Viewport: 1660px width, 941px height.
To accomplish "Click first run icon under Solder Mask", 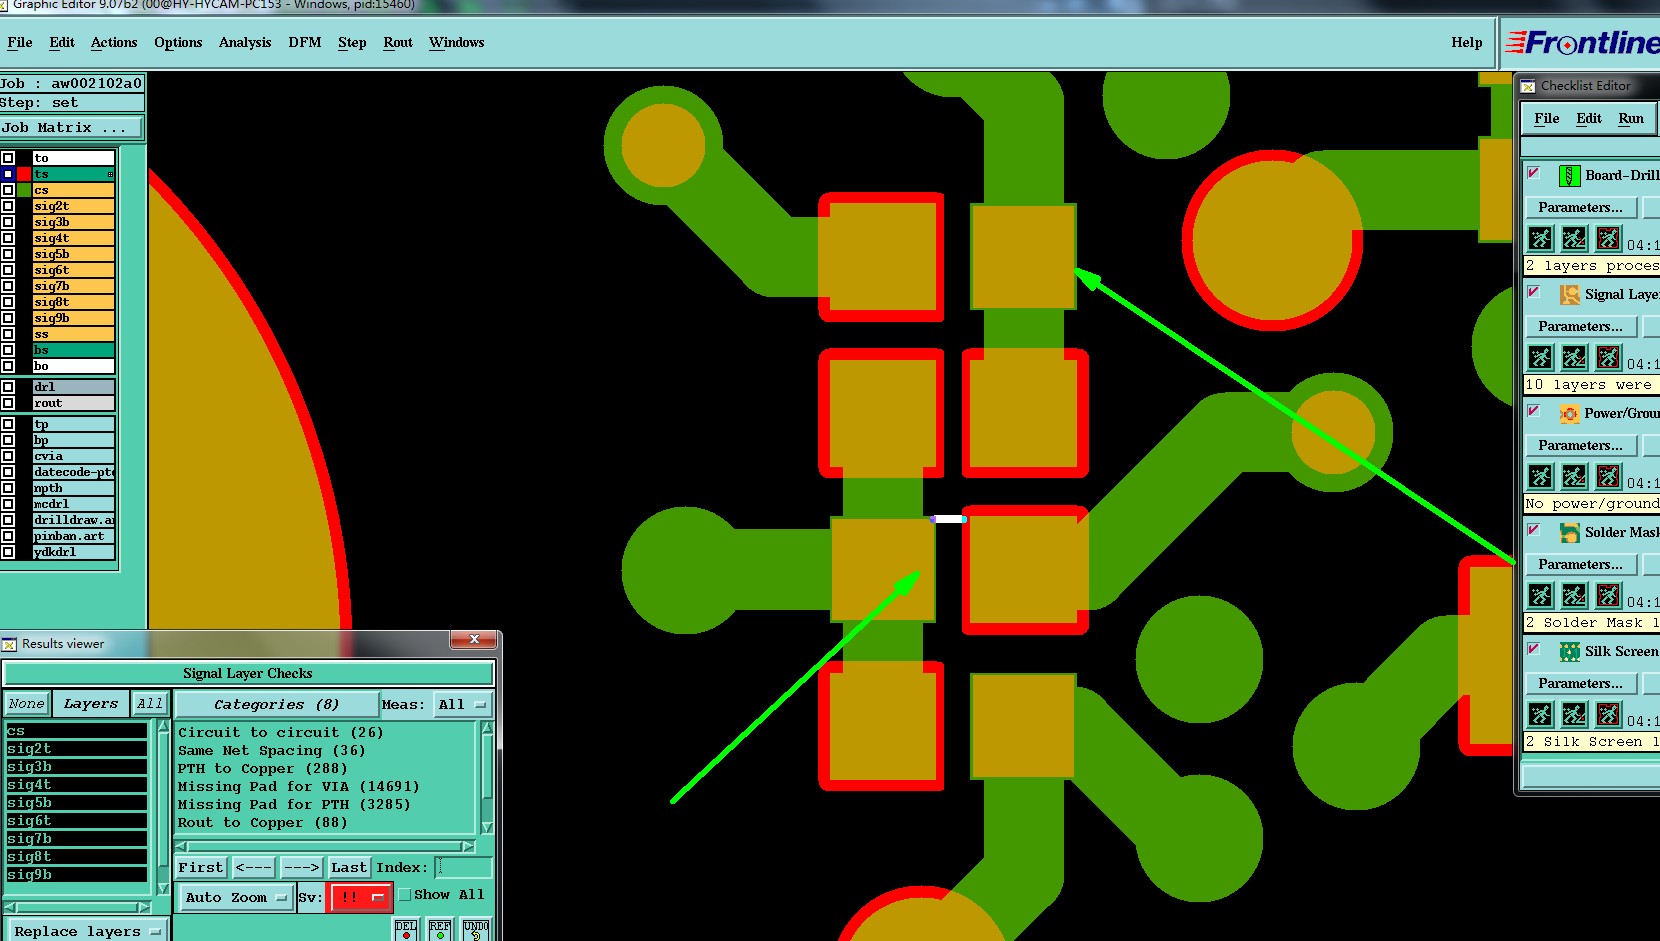I will click(1540, 595).
